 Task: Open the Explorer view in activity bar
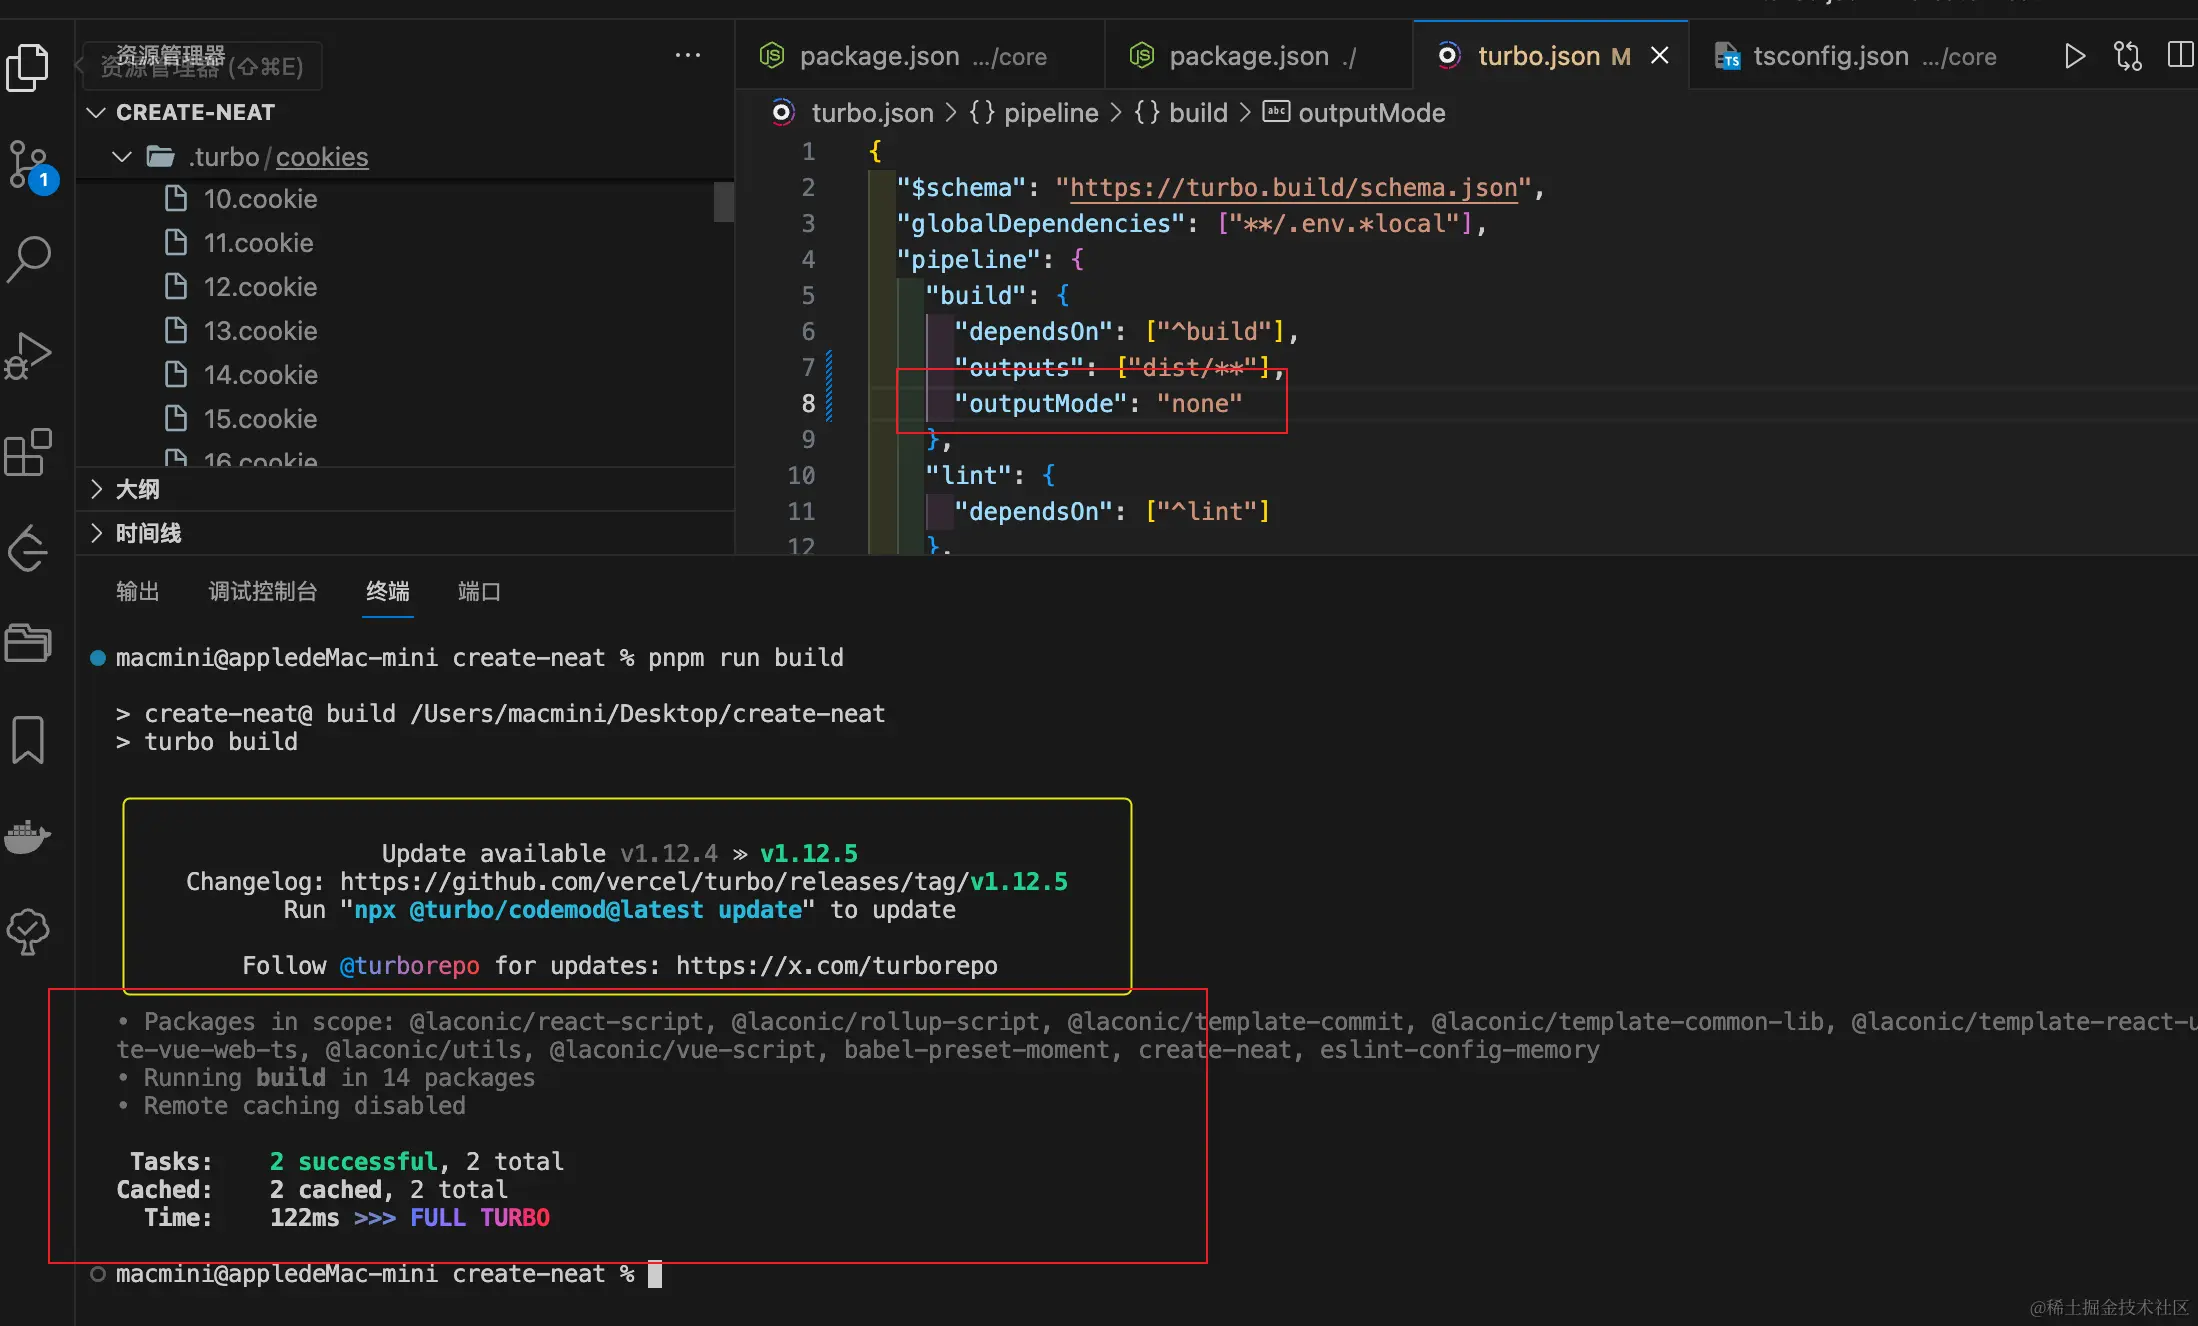pos(28,68)
